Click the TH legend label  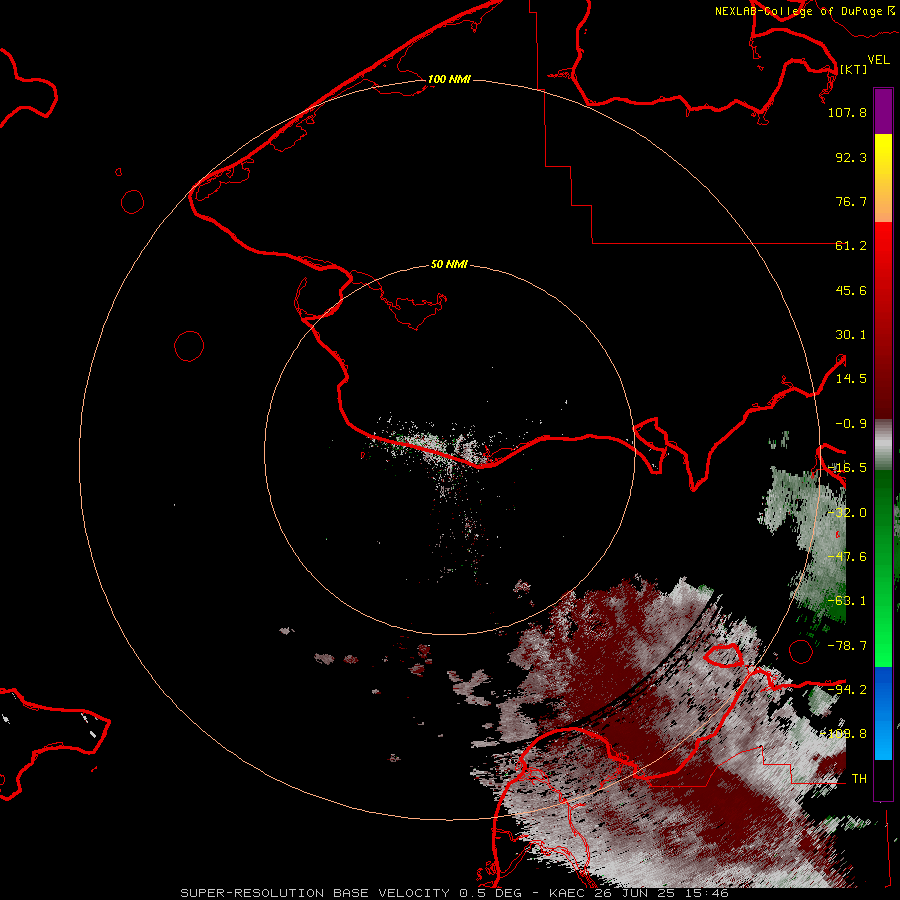pos(859,779)
